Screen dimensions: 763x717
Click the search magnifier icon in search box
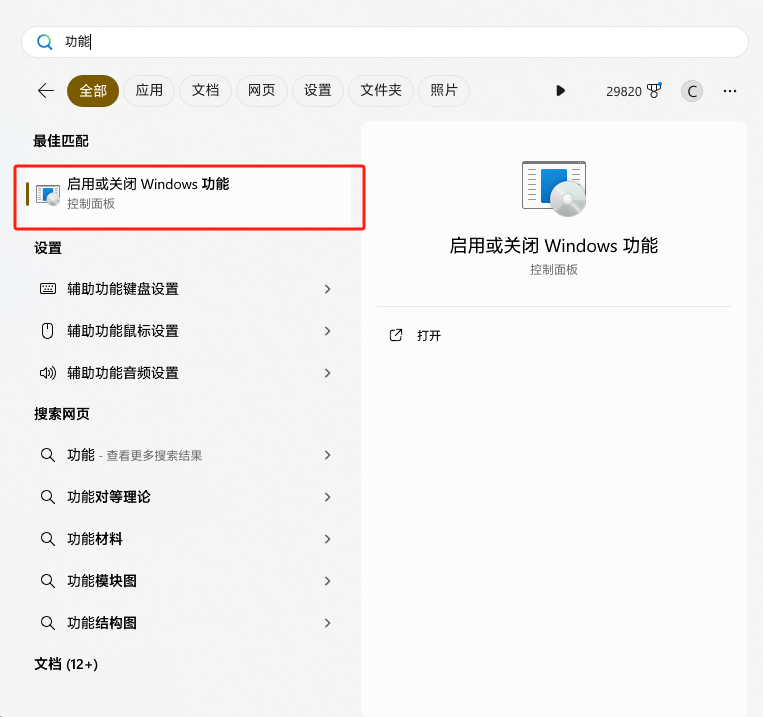click(45, 42)
